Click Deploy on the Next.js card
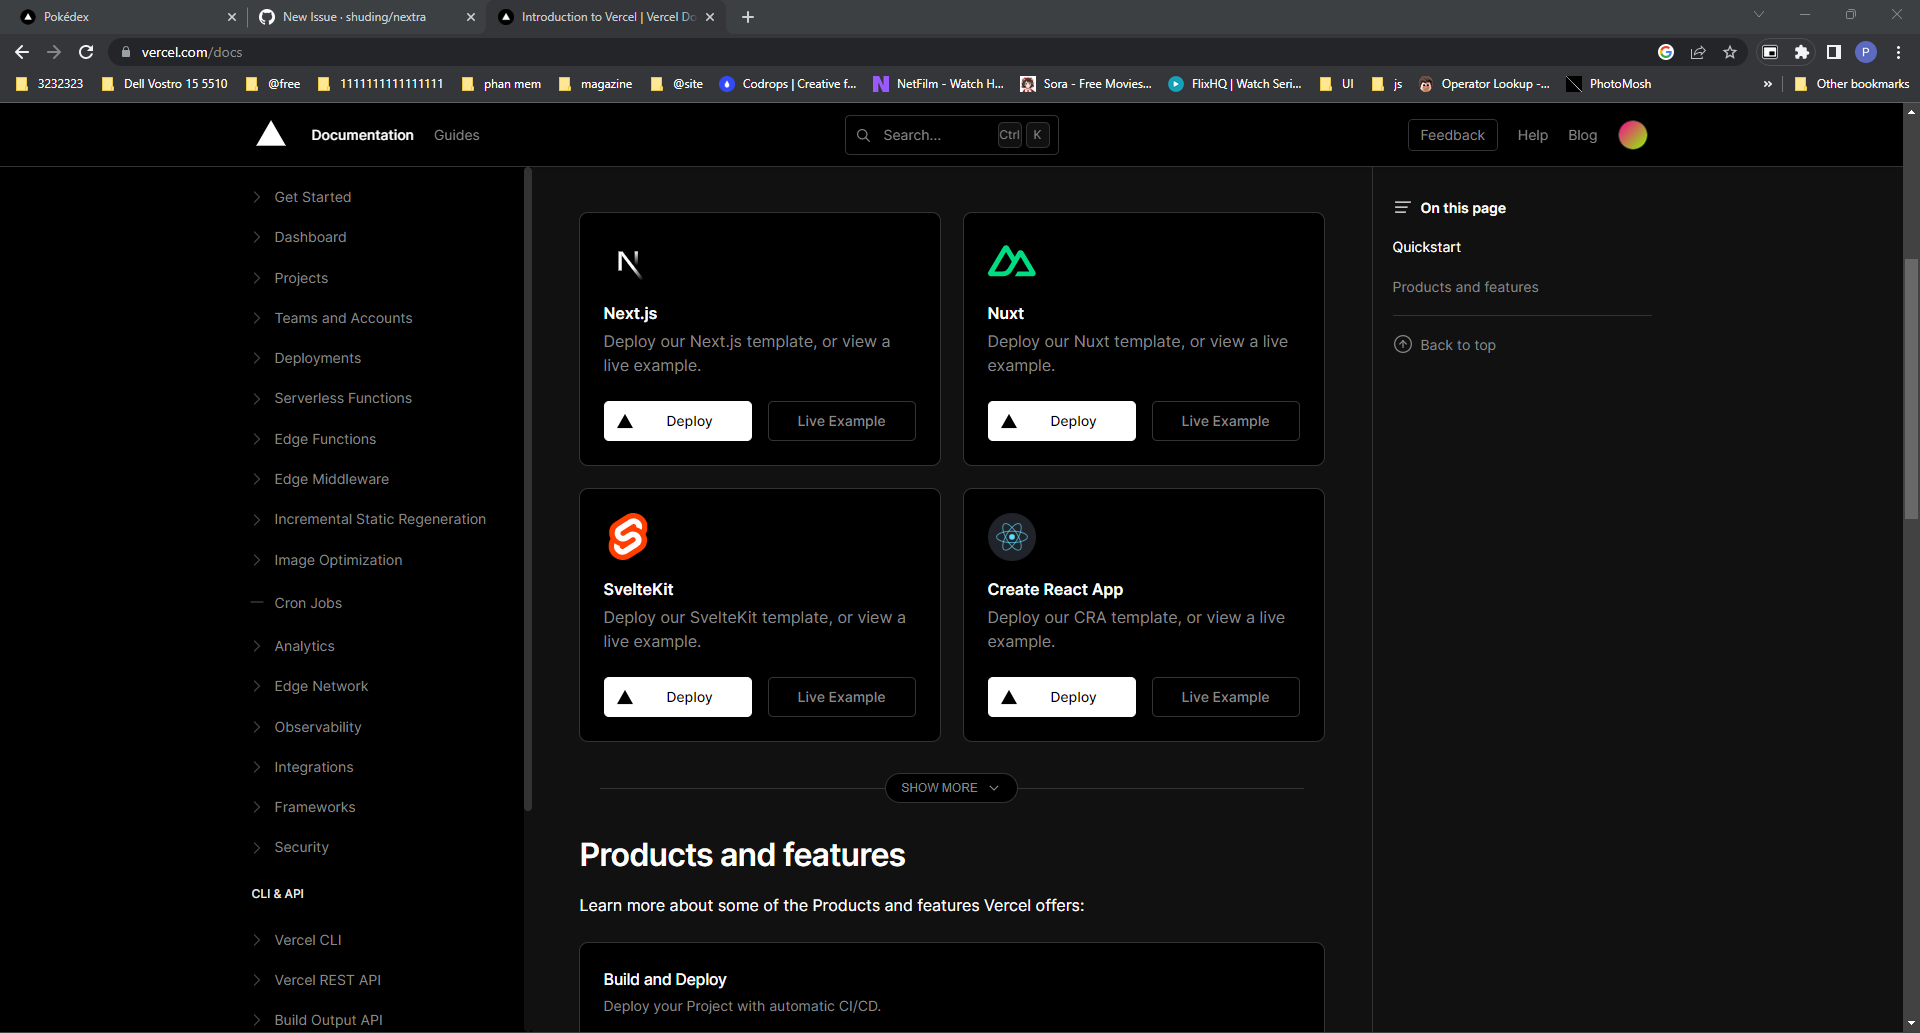The width and height of the screenshot is (1920, 1033). pyautogui.click(x=677, y=420)
